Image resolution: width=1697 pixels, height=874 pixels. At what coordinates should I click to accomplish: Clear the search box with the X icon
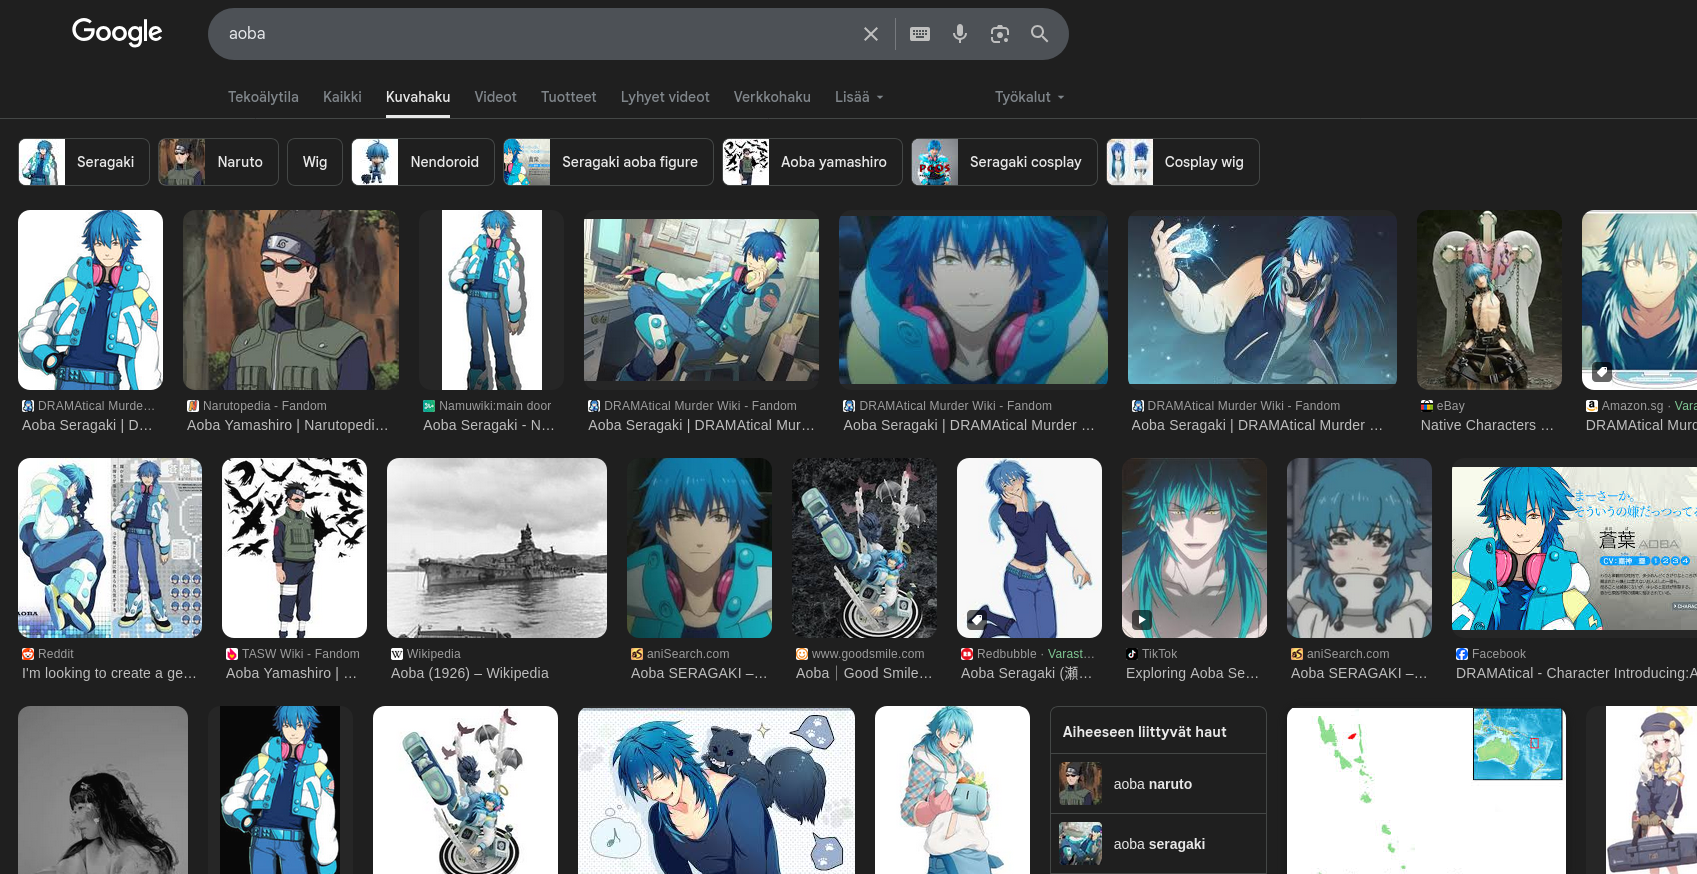pos(871,34)
